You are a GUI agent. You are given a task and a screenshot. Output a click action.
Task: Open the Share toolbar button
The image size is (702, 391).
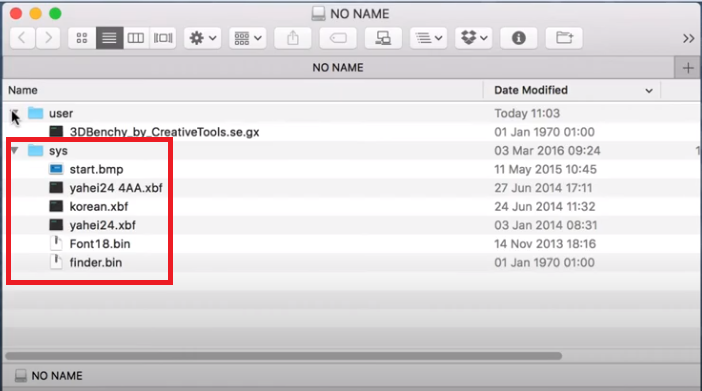[x=293, y=38]
